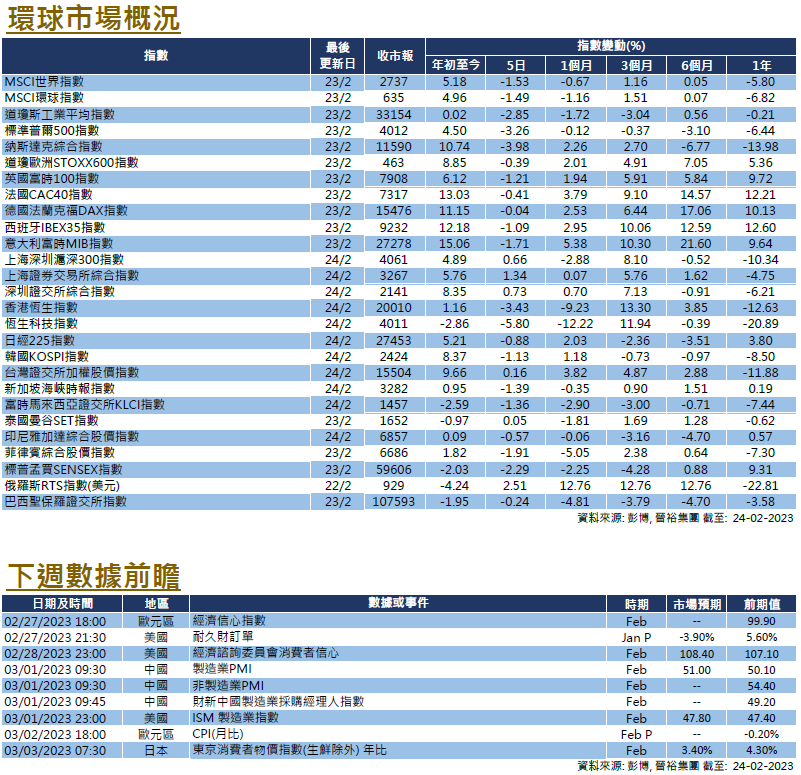Click 6-month change 21.60 for MIB index
The height and width of the screenshot is (775, 801).
[696, 243]
